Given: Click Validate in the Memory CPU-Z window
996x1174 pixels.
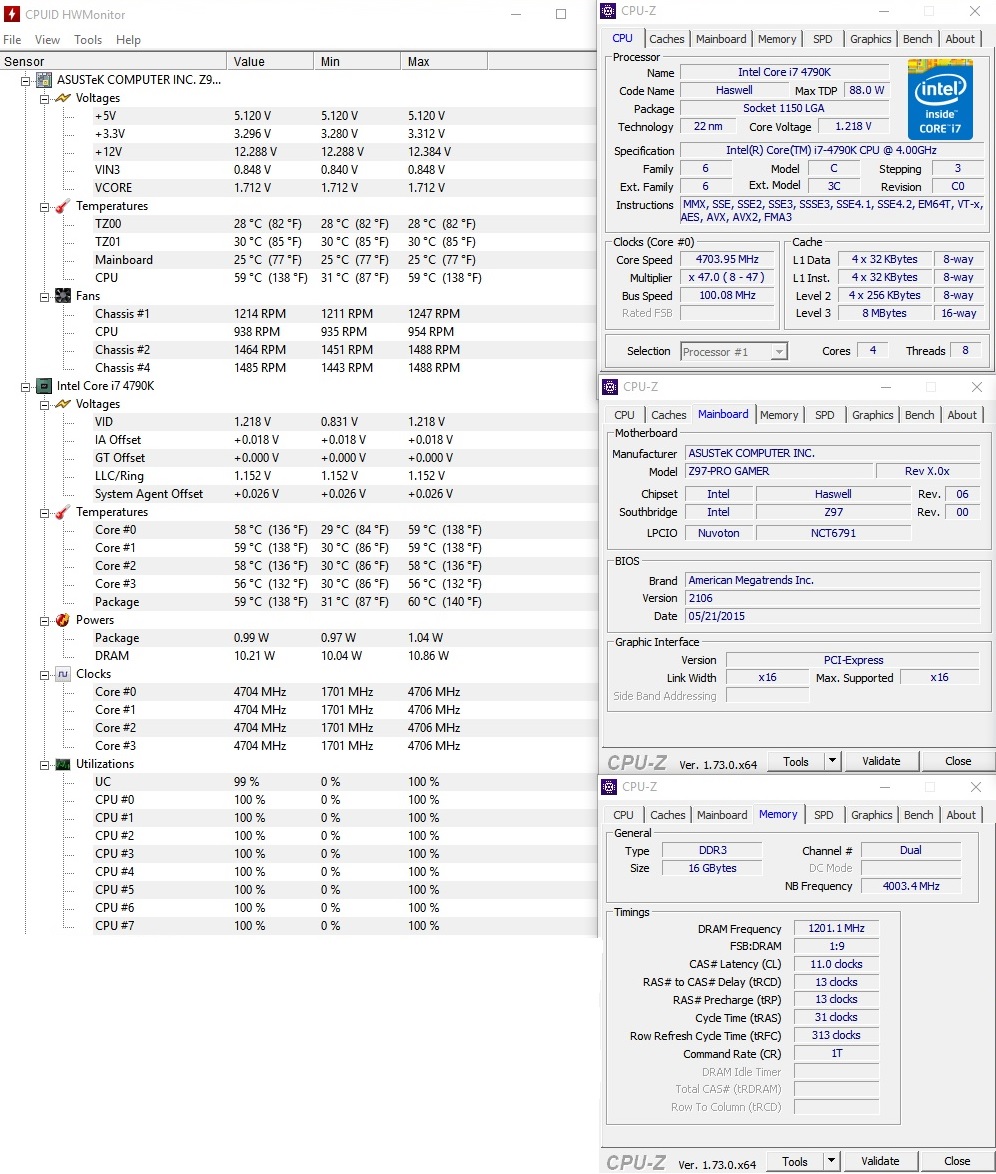Looking at the screenshot, I should [x=880, y=1161].
